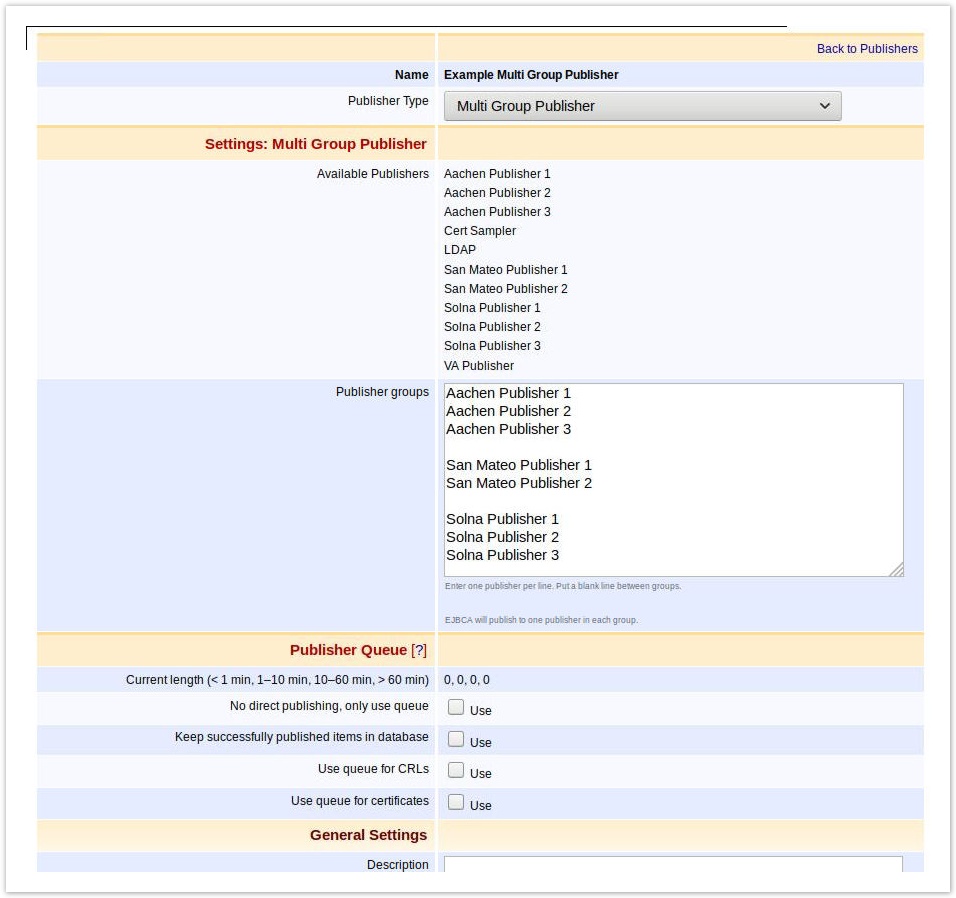This screenshot has height=898, width=956.
Task: Click 'Solna Publisher 1' line inside the groups box
Action: click(x=502, y=519)
